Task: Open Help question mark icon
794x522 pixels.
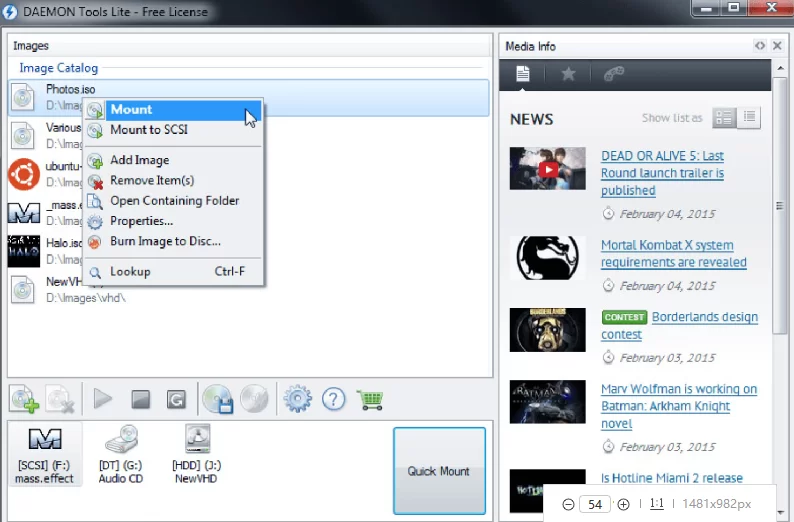Action: [x=334, y=399]
